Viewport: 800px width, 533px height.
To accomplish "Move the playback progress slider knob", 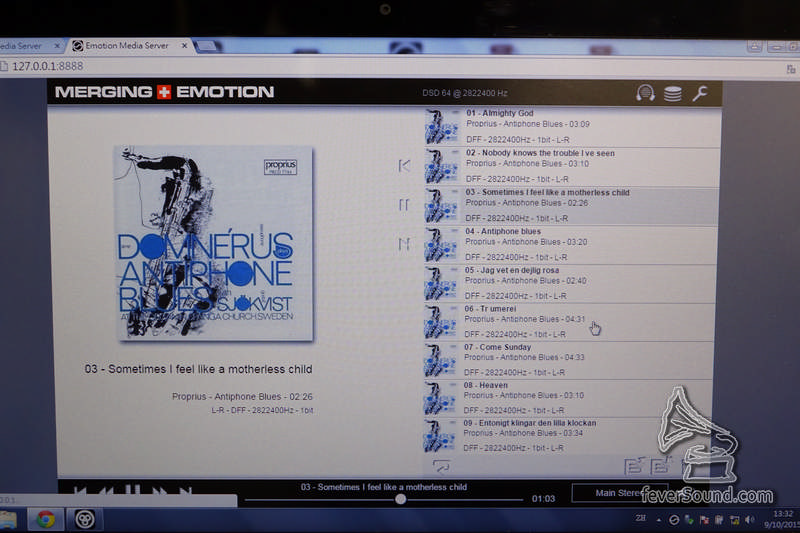I will click(x=401, y=499).
